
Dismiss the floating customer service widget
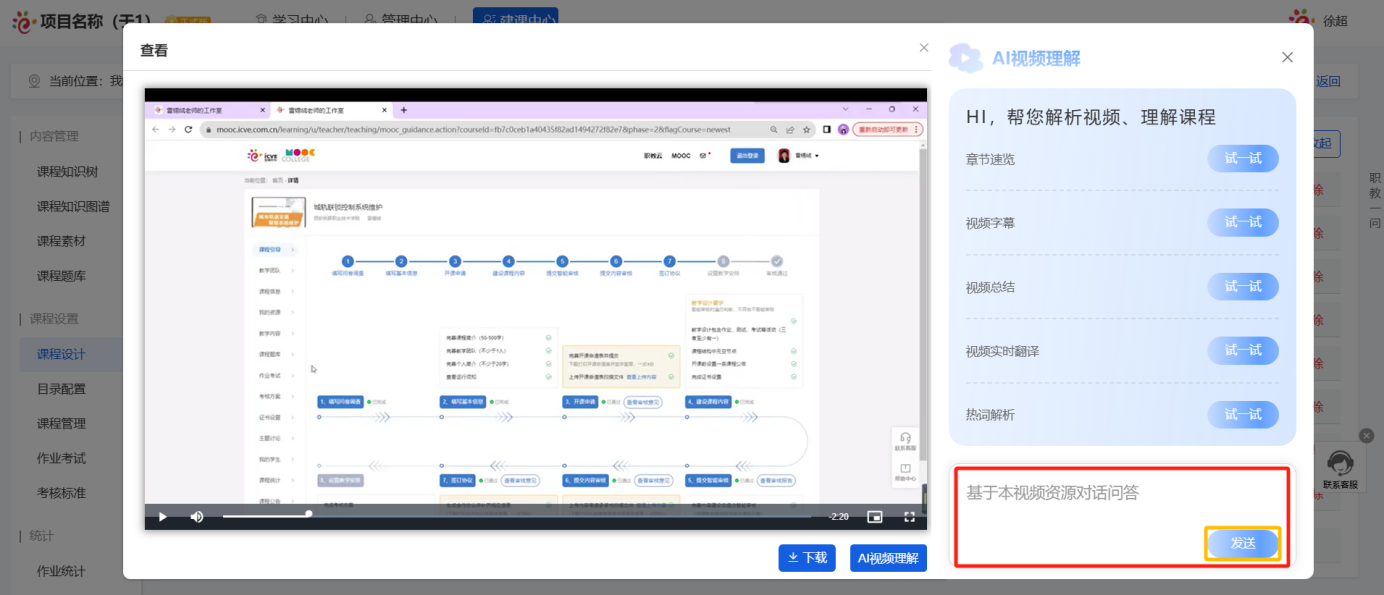tap(1366, 436)
